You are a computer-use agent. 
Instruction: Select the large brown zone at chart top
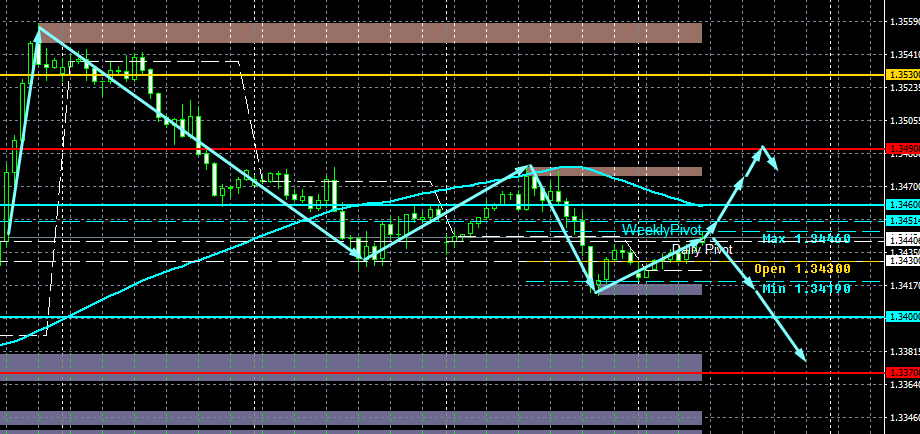click(370, 33)
